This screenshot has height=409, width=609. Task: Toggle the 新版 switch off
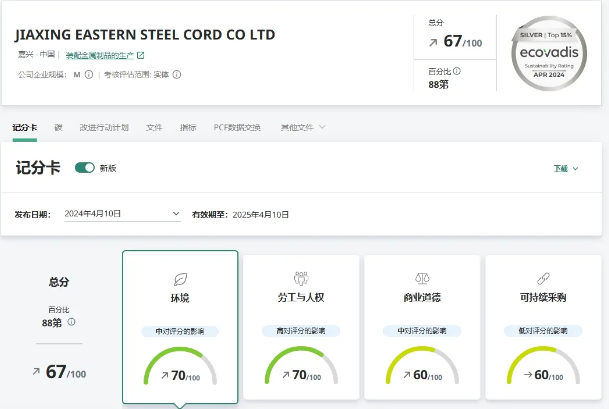tap(85, 168)
